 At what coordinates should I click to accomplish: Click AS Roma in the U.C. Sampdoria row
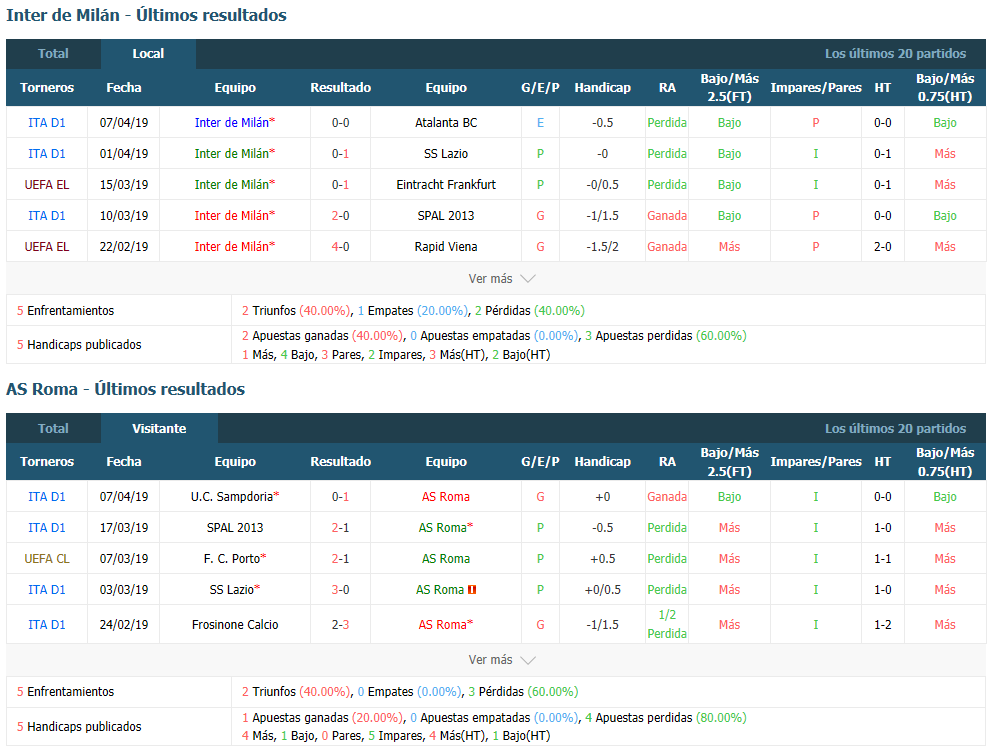click(446, 497)
